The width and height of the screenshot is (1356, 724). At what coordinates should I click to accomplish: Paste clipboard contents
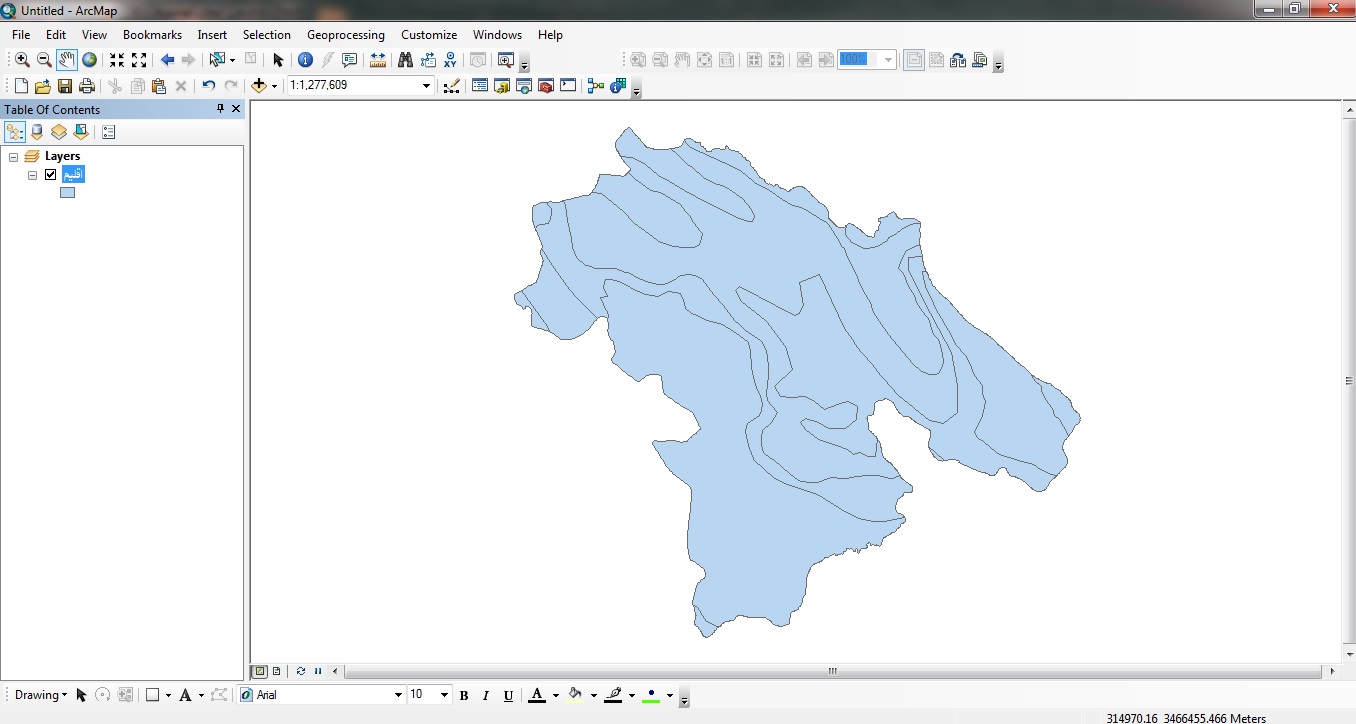pyautogui.click(x=159, y=86)
